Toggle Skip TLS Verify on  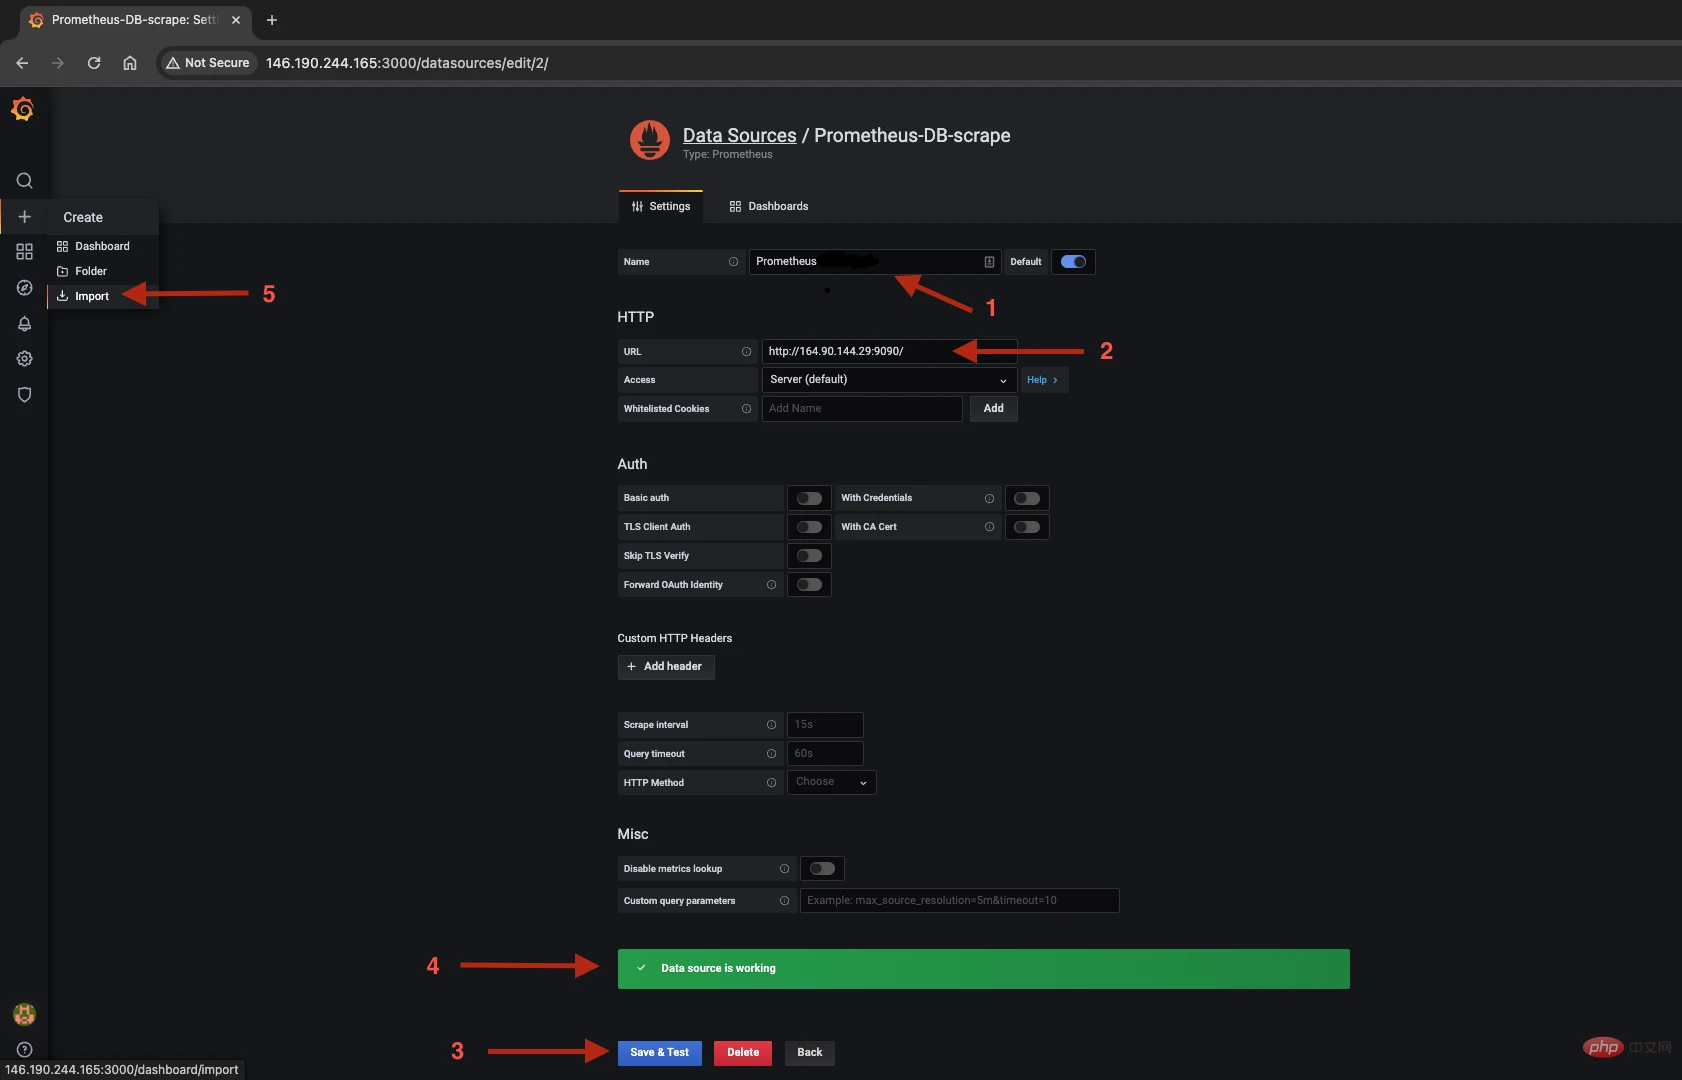pos(809,555)
